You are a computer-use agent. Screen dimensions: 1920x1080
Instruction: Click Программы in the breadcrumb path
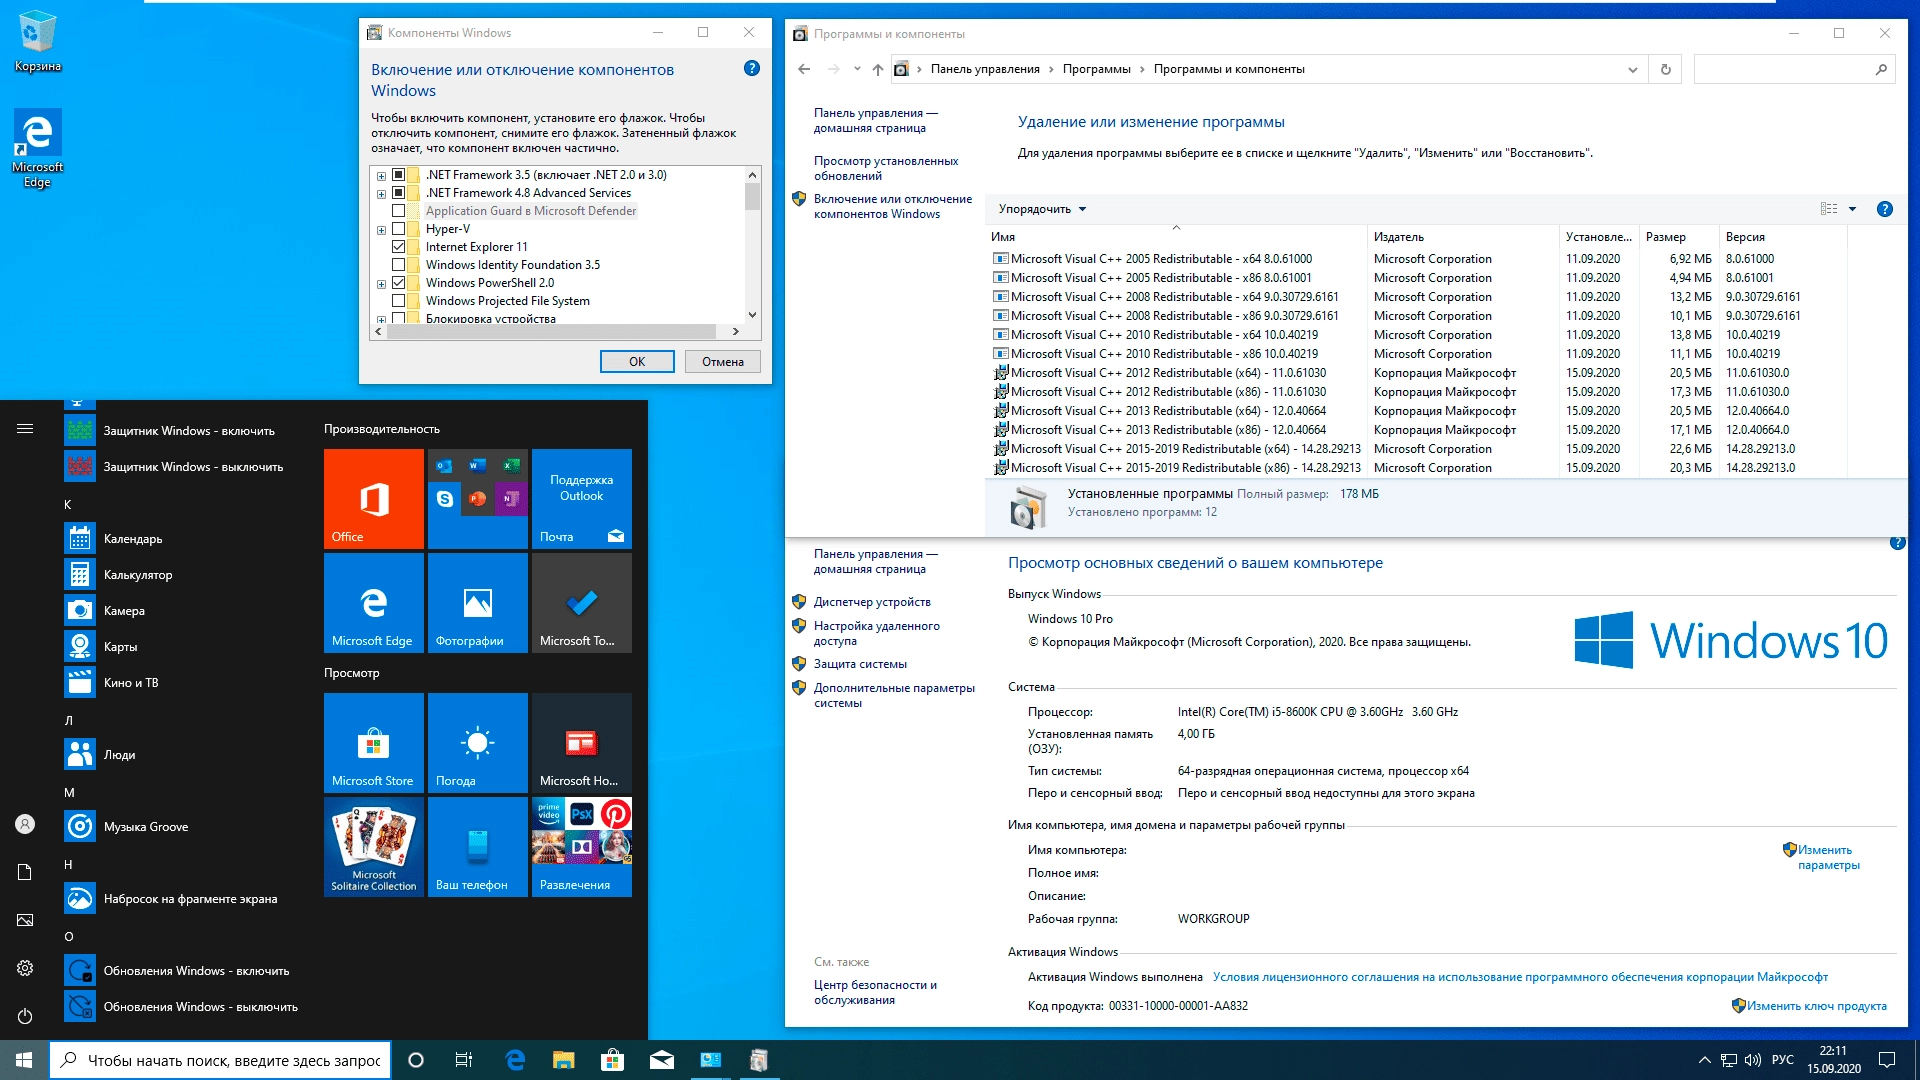point(1096,69)
